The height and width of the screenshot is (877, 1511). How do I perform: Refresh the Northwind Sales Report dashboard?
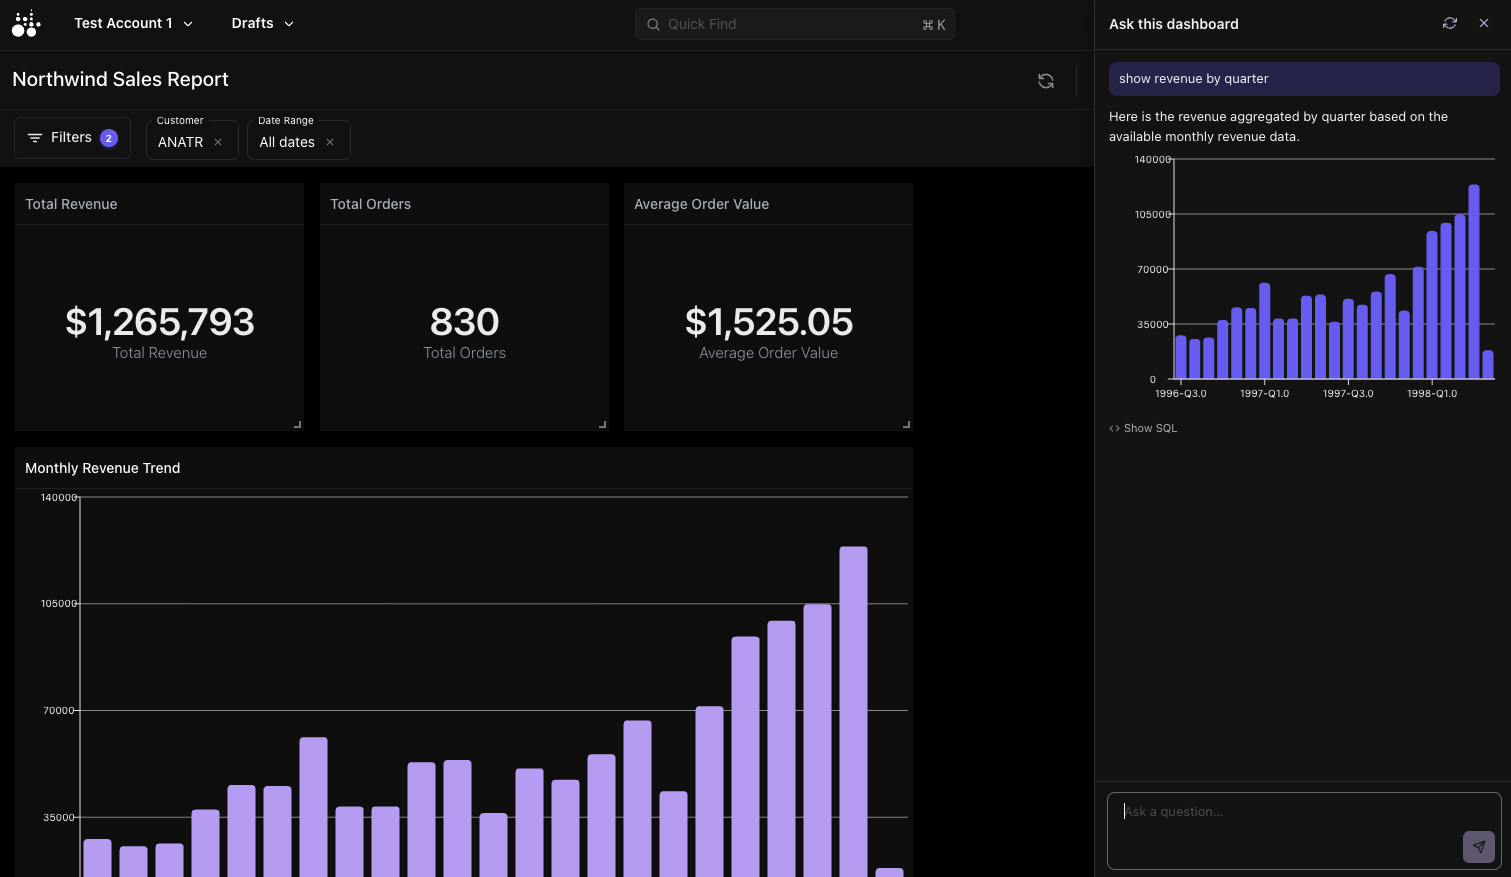(x=1046, y=81)
